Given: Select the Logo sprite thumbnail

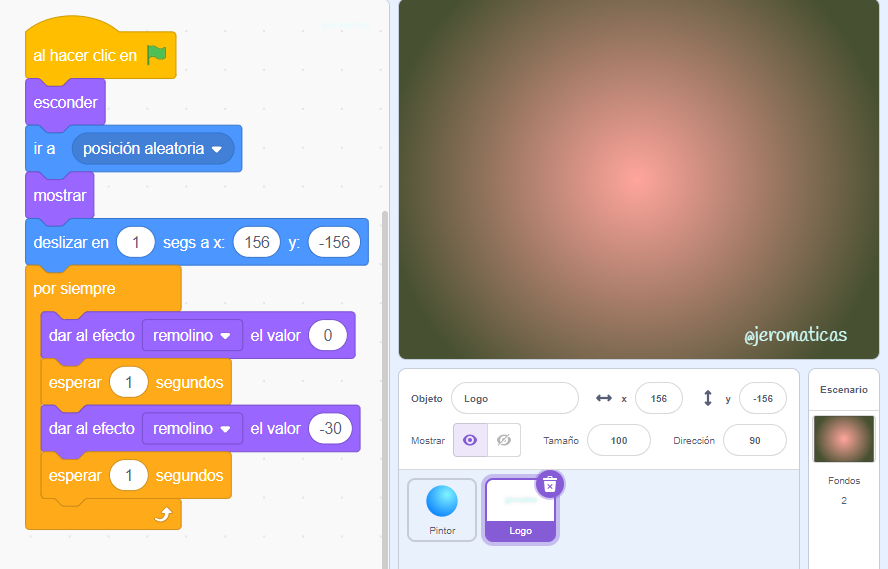Looking at the screenshot, I should (x=520, y=510).
